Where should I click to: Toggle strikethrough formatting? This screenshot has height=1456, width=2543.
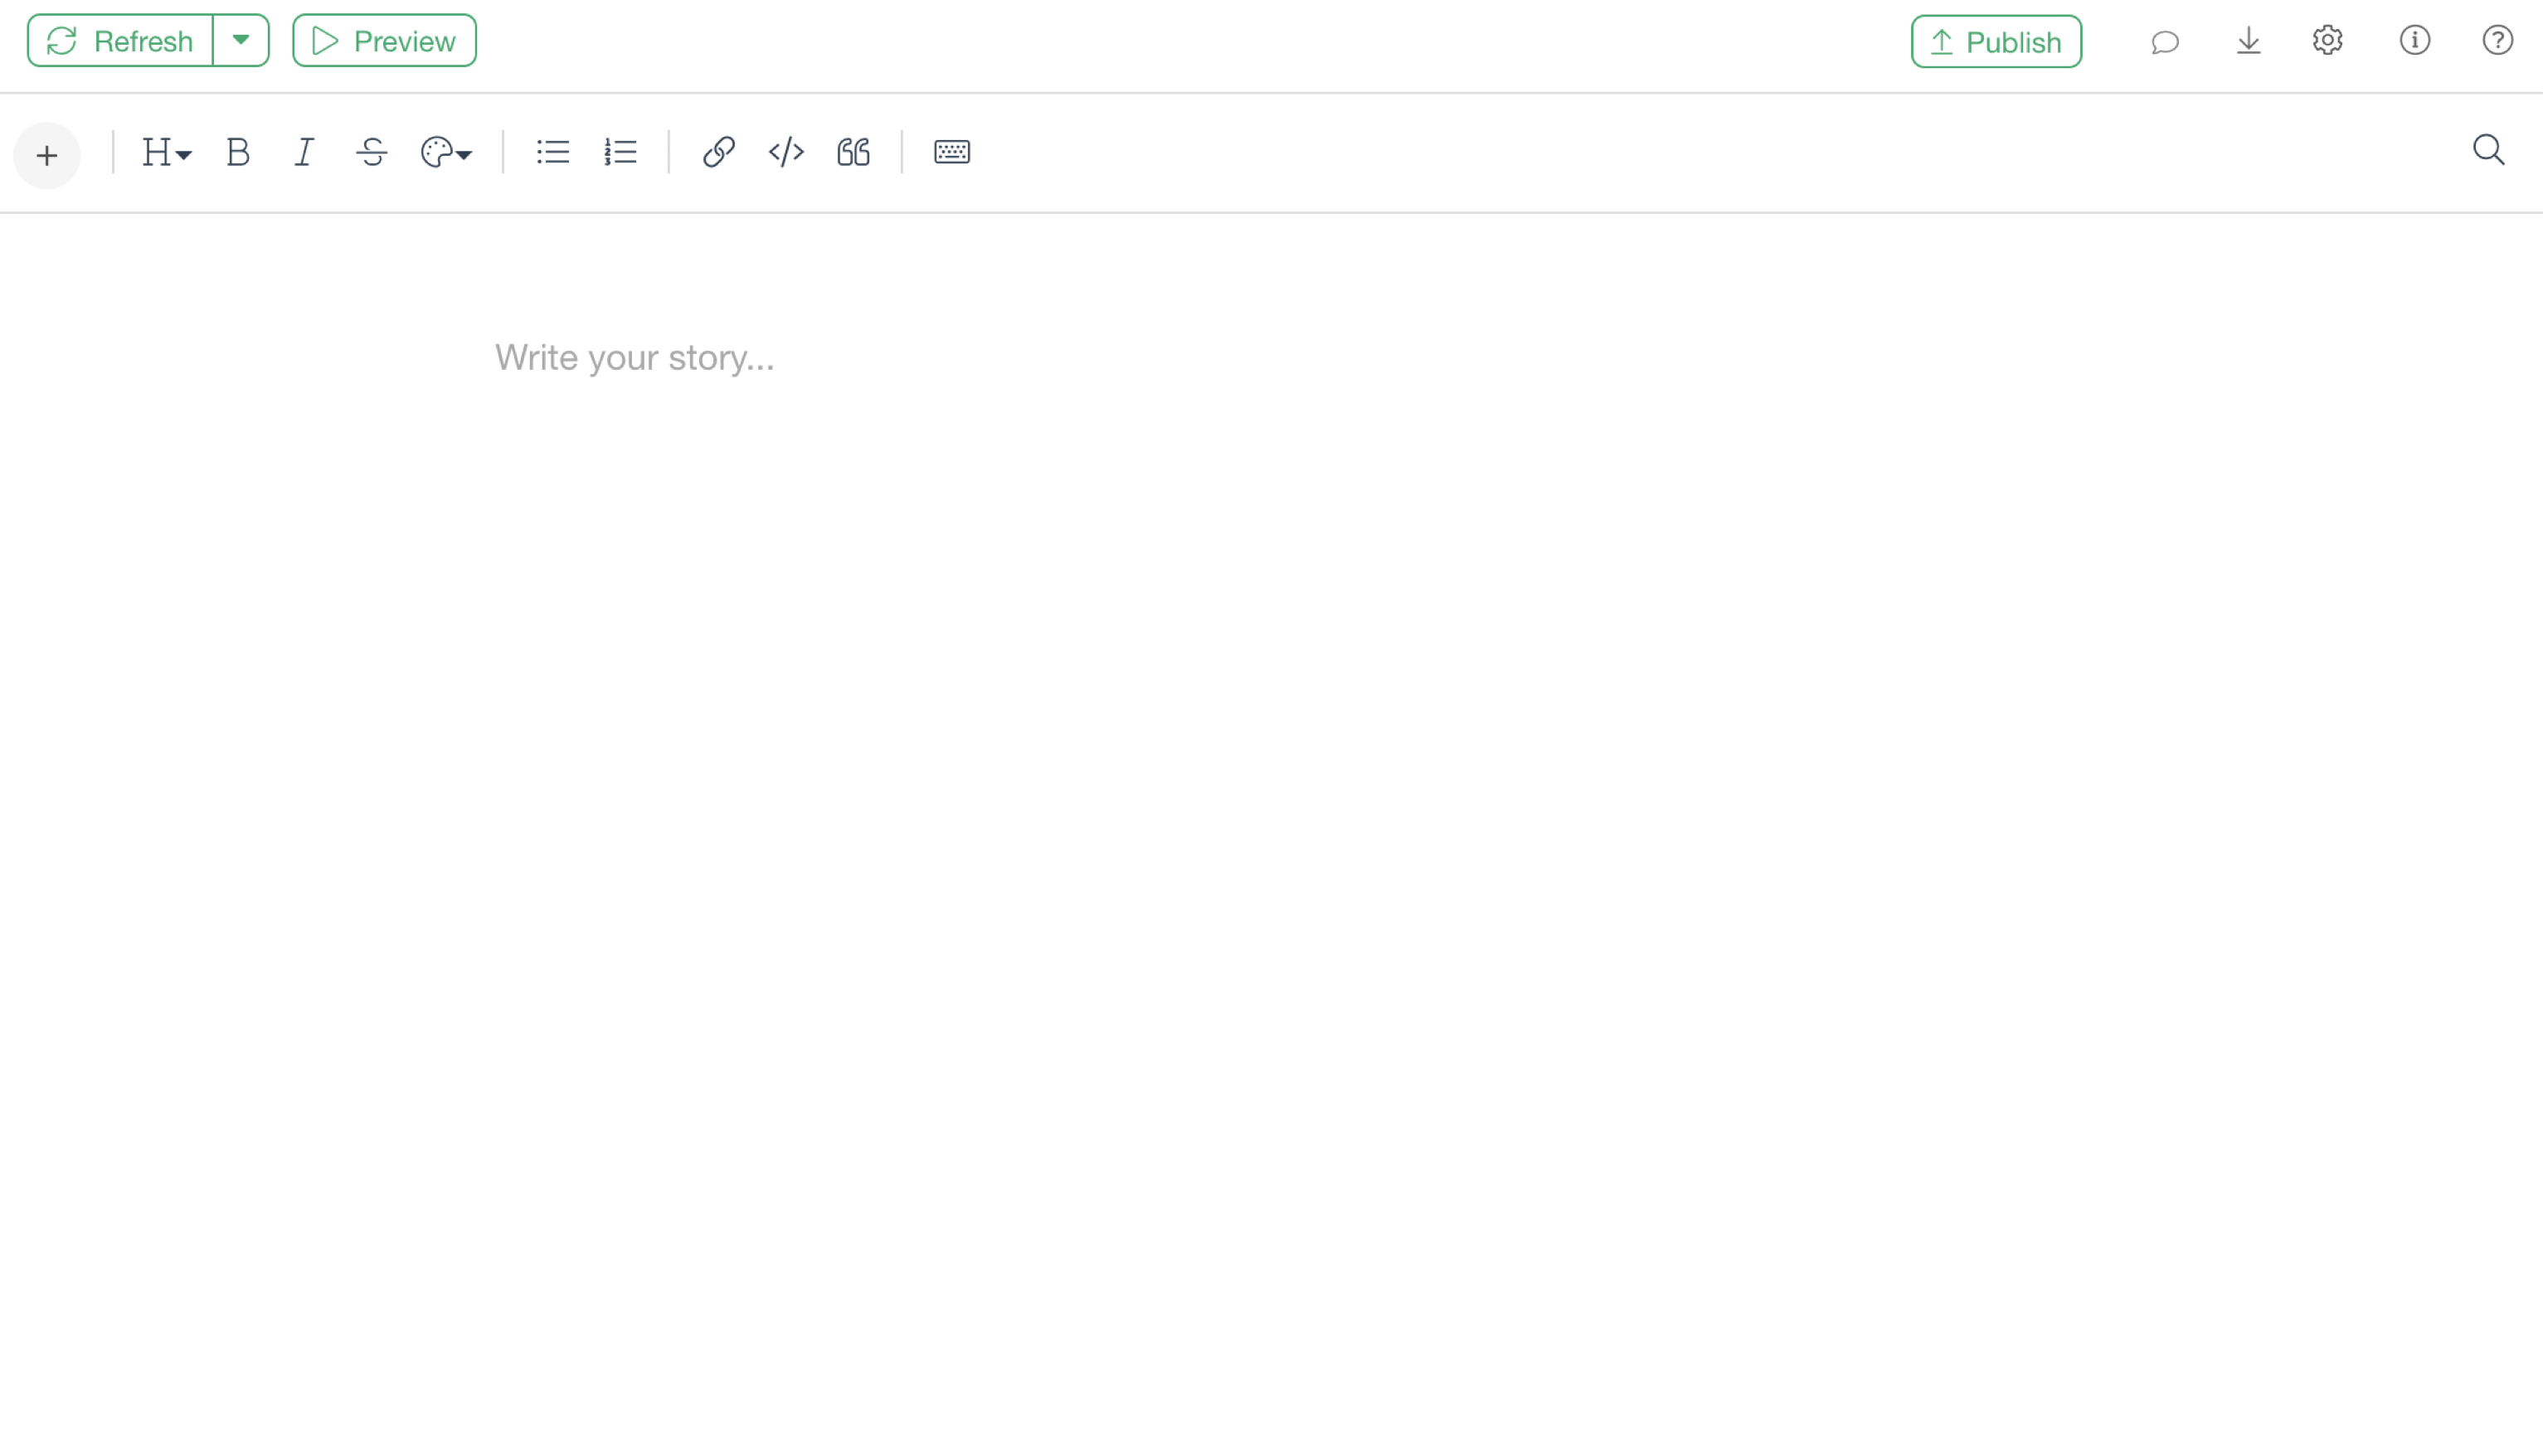(371, 152)
